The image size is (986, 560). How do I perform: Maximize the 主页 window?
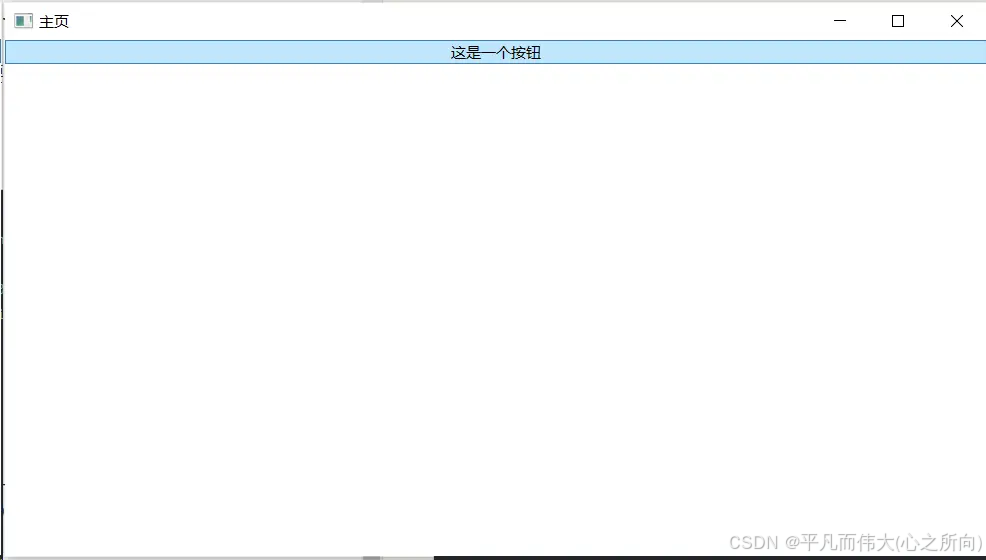click(898, 21)
